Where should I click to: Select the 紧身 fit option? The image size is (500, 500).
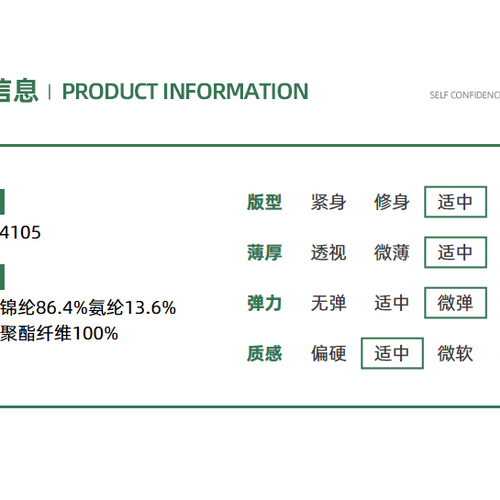tap(328, 202)
